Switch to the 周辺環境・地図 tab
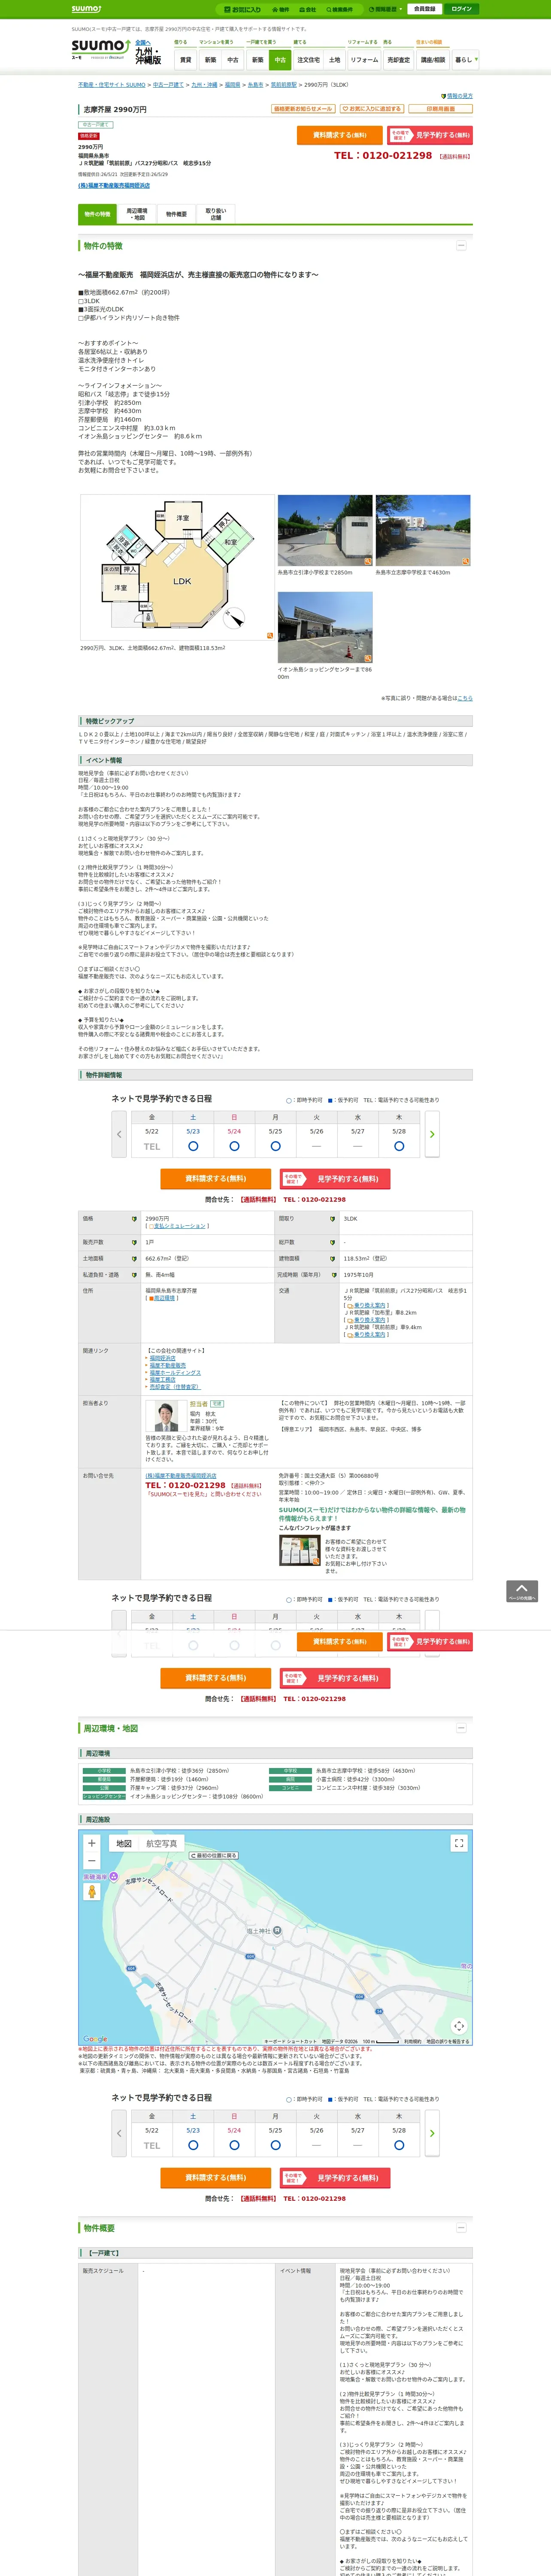The width and height of the screenshot is (551, 2576). click(137, 214)
